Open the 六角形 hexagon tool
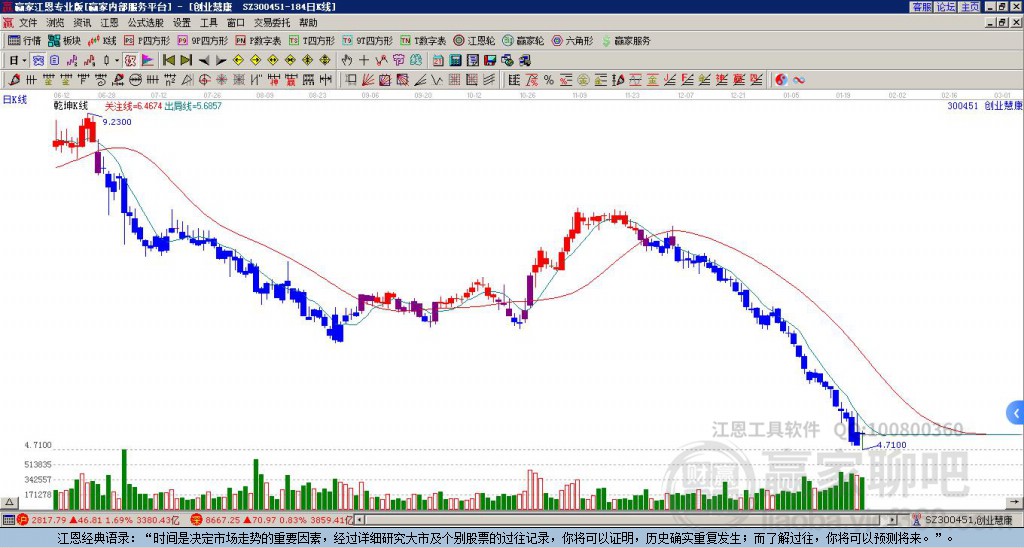The image size is (1024, 548). click(573, 40)
